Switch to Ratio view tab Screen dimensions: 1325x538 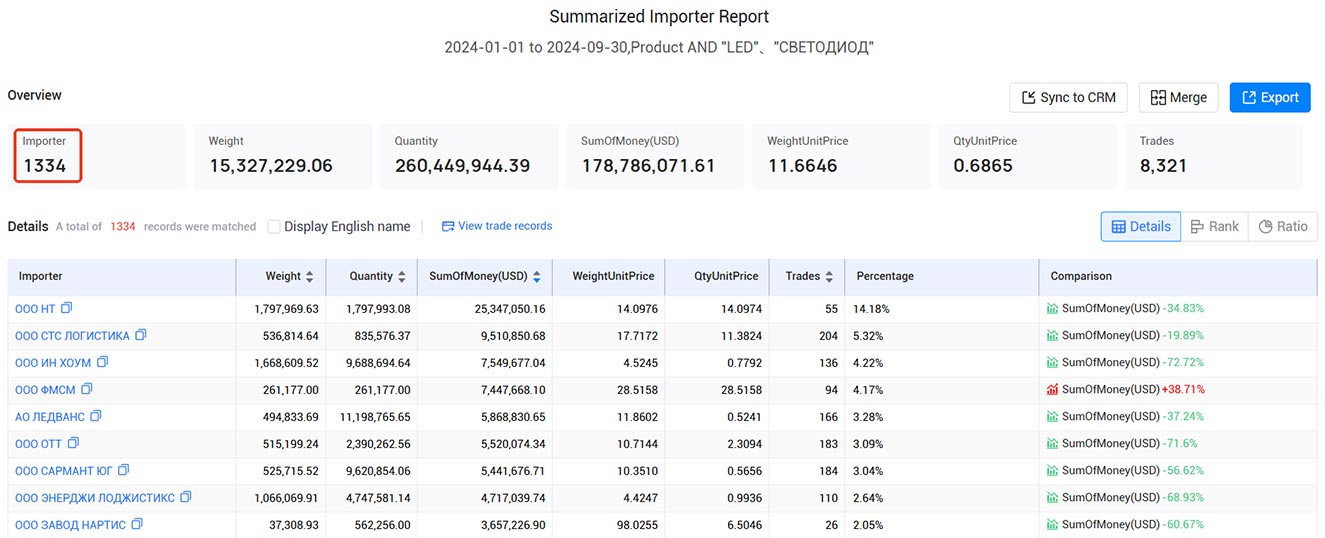pyautogui.click(x=1283, y=227)
